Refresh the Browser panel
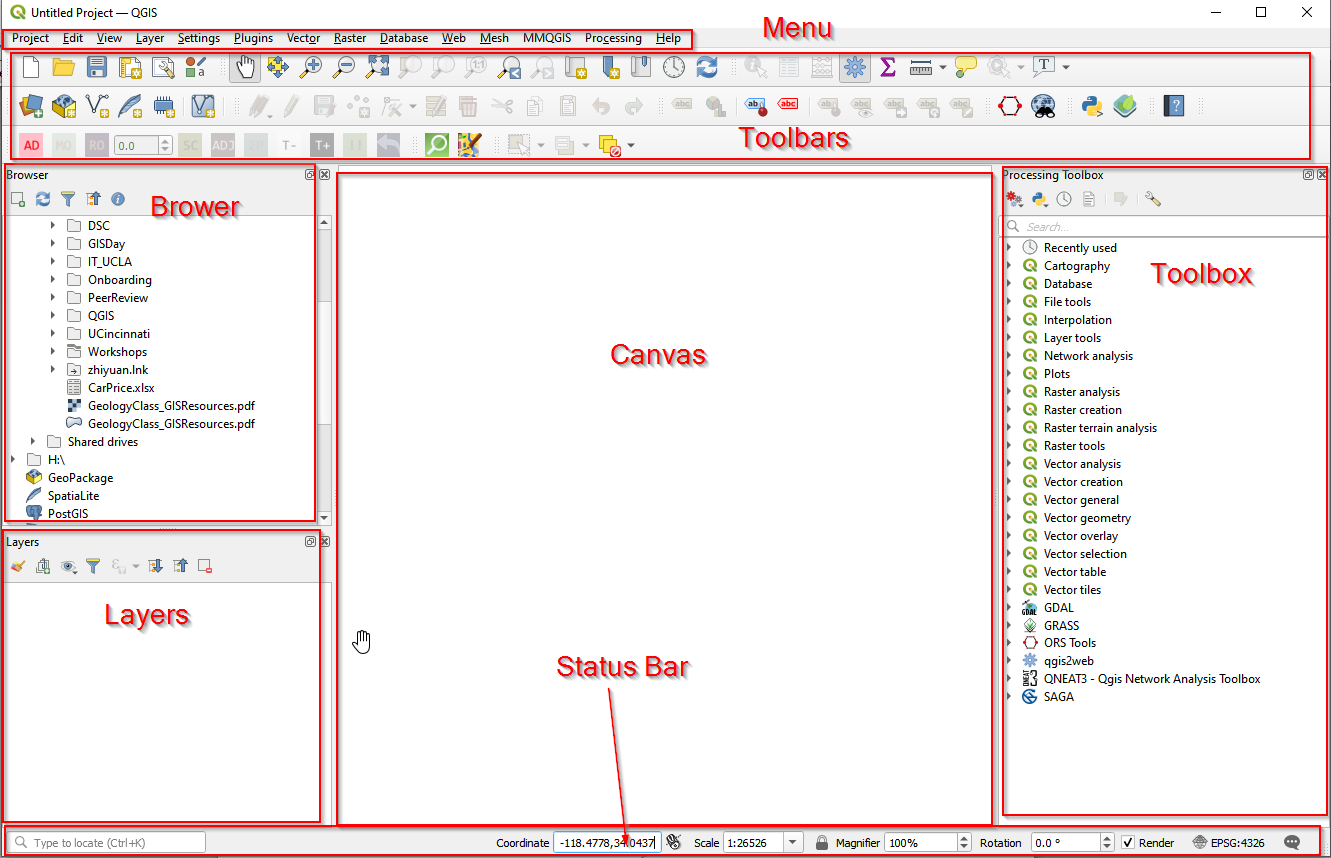Screen dimensions: 1331x858 [43, 200]
